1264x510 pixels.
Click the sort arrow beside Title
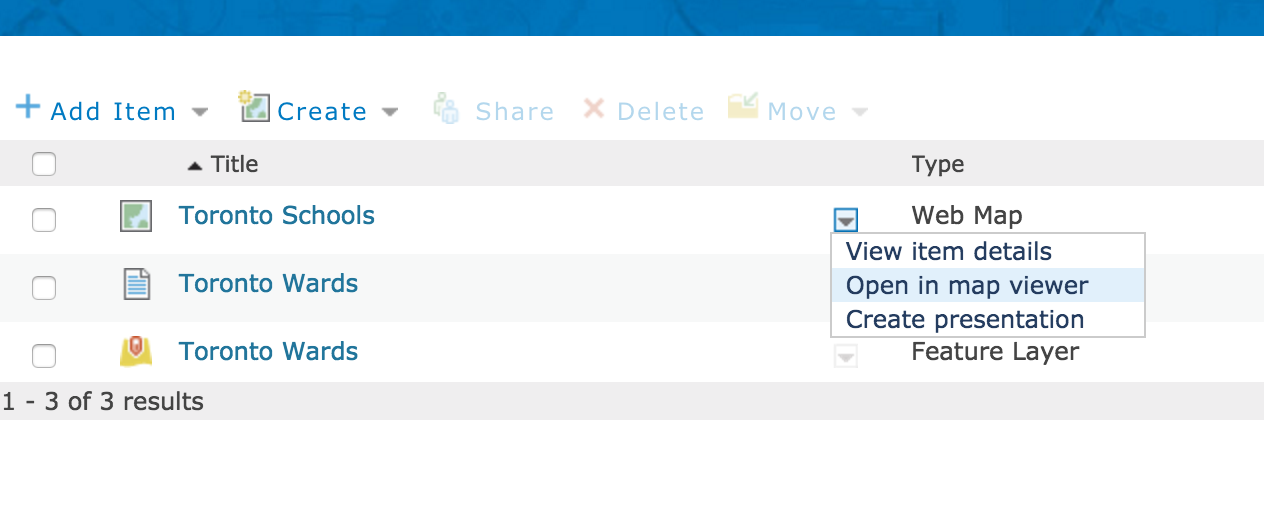(195, 165)
